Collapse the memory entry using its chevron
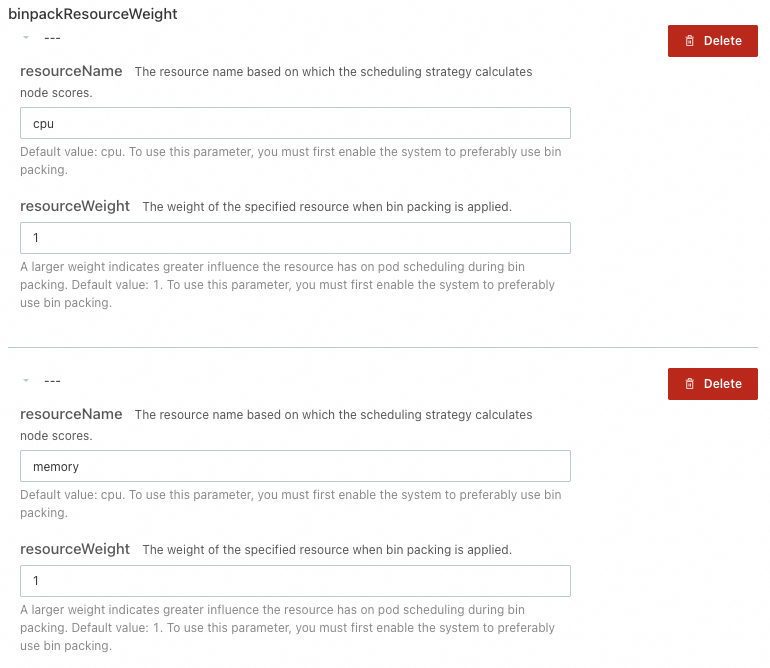 coord(26,380)
